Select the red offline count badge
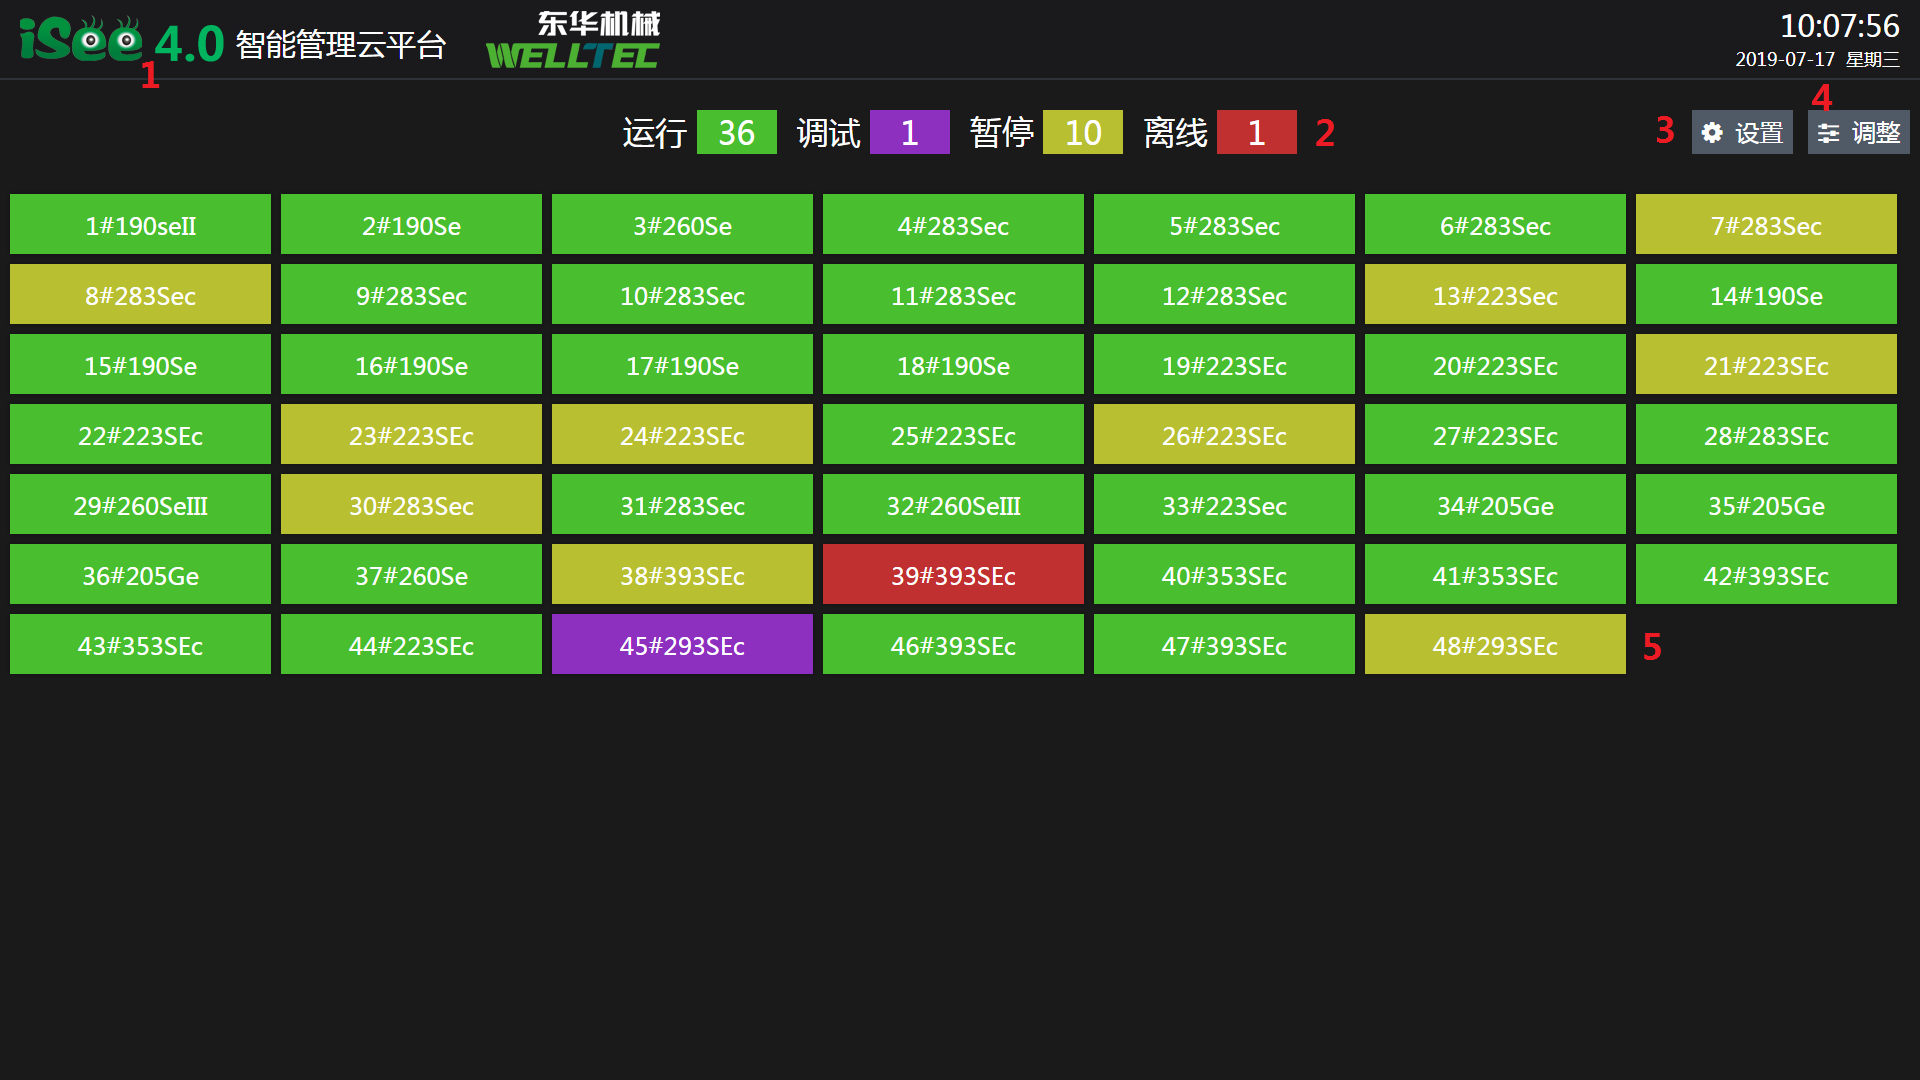1920x1080 pixels. pos(1256,133)
